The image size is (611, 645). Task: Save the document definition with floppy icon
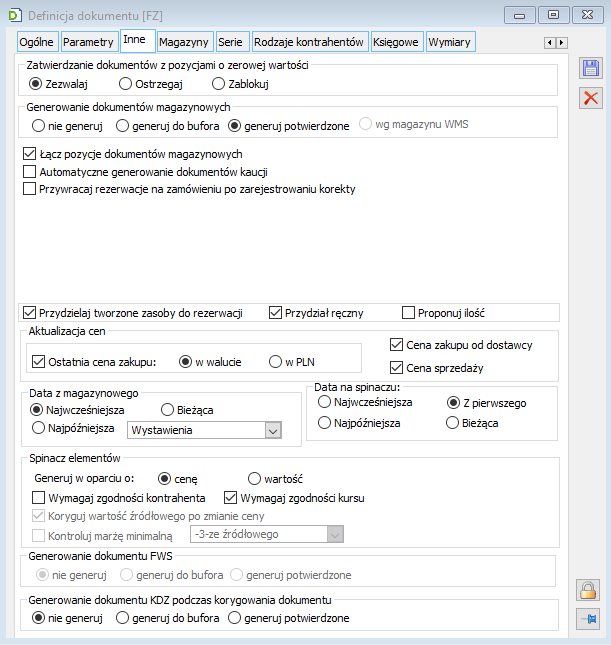pyautogui.click(x=591, y=68)
